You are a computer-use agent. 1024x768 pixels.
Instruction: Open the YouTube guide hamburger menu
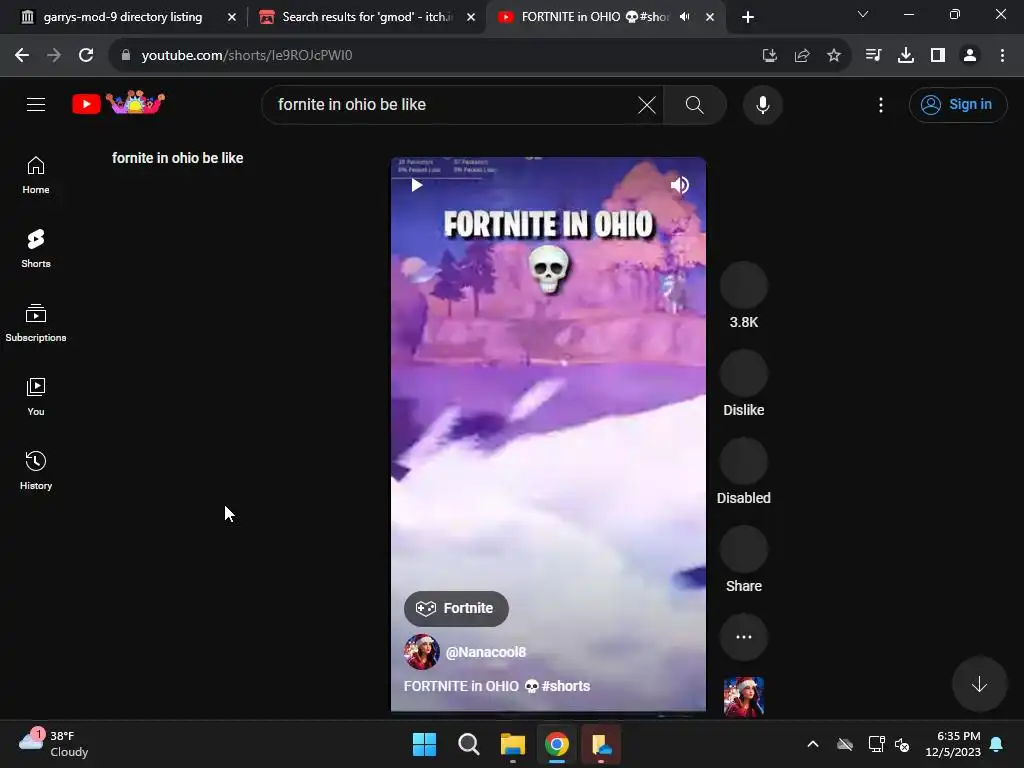point(36,104)
